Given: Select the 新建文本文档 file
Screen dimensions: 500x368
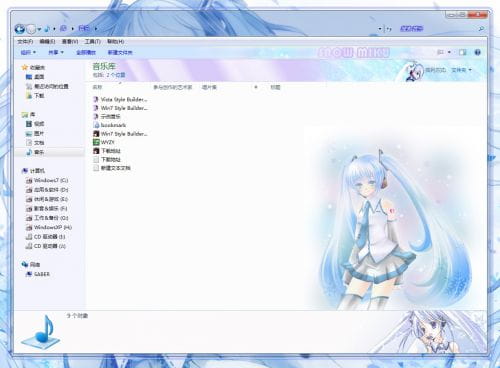Looking at the screenshot, I should [112, 168].
